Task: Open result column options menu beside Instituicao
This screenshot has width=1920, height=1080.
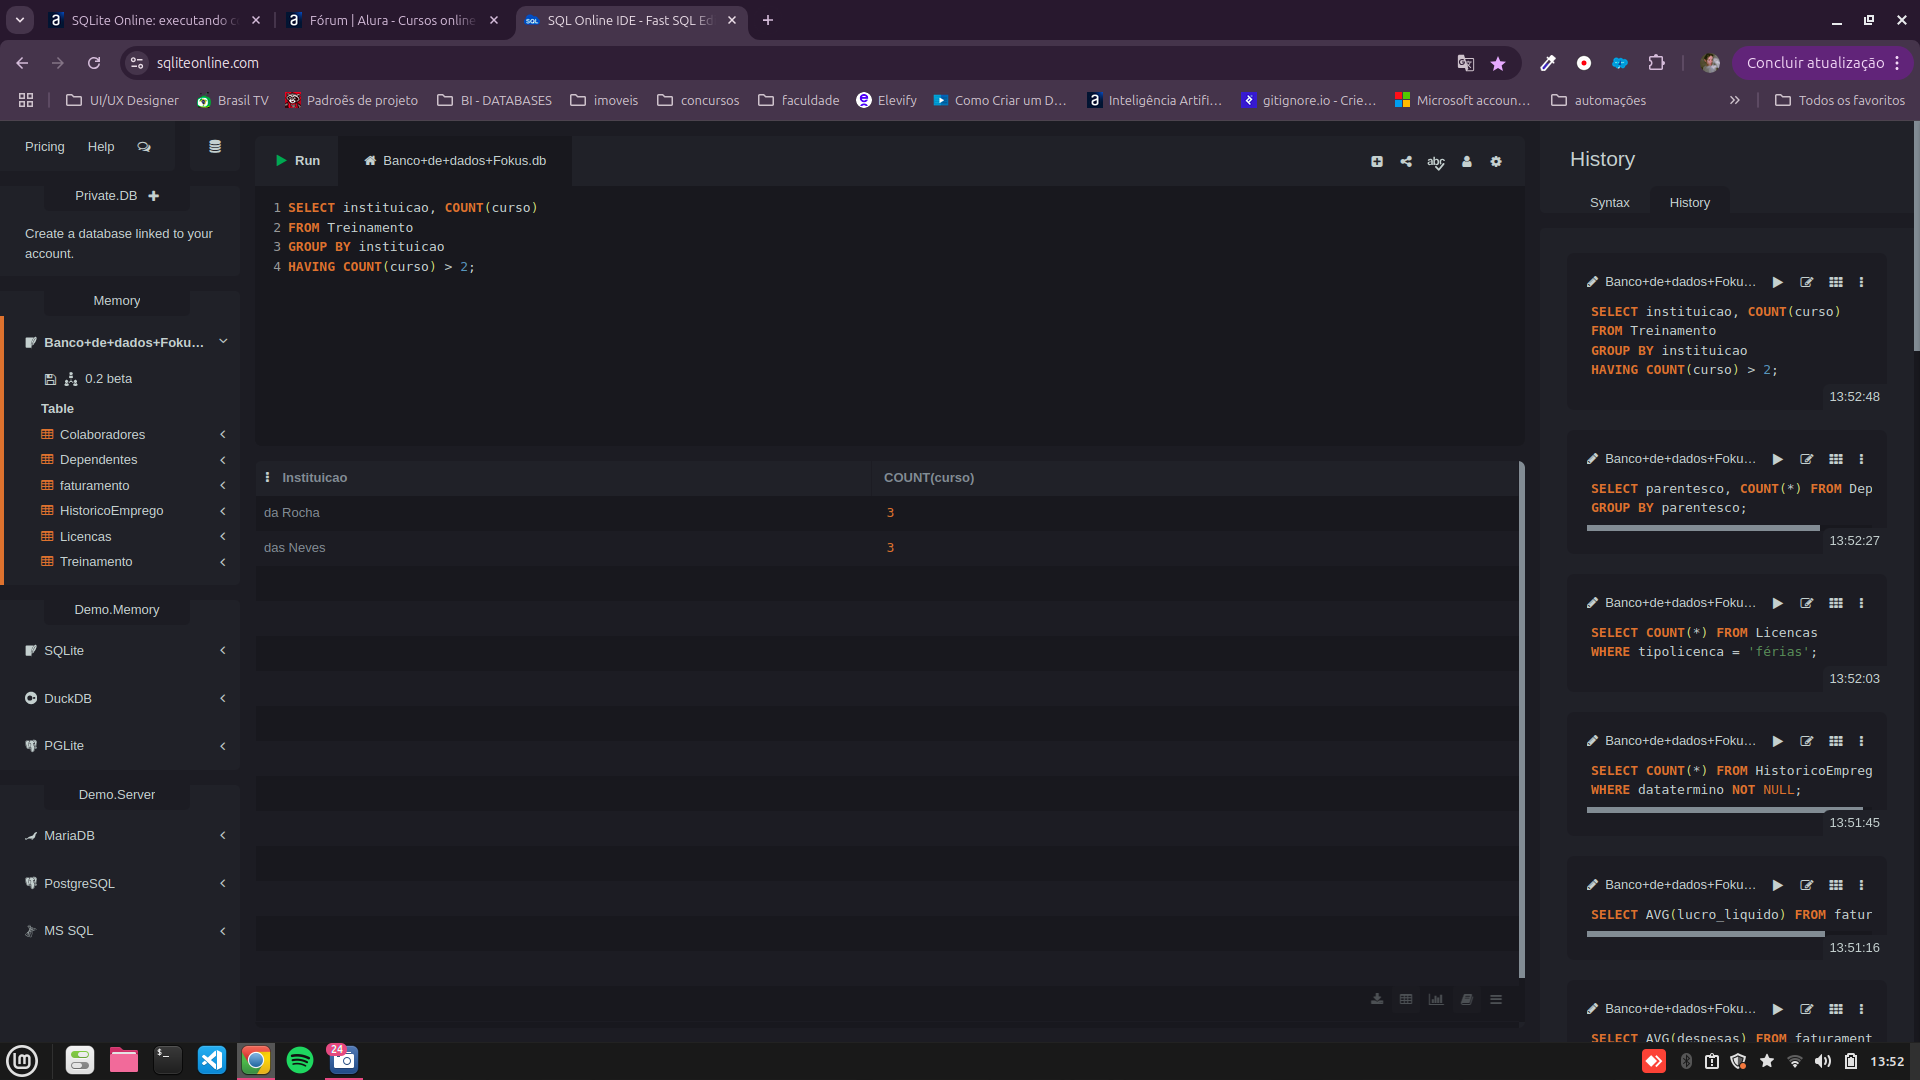Action: [267, 478]
